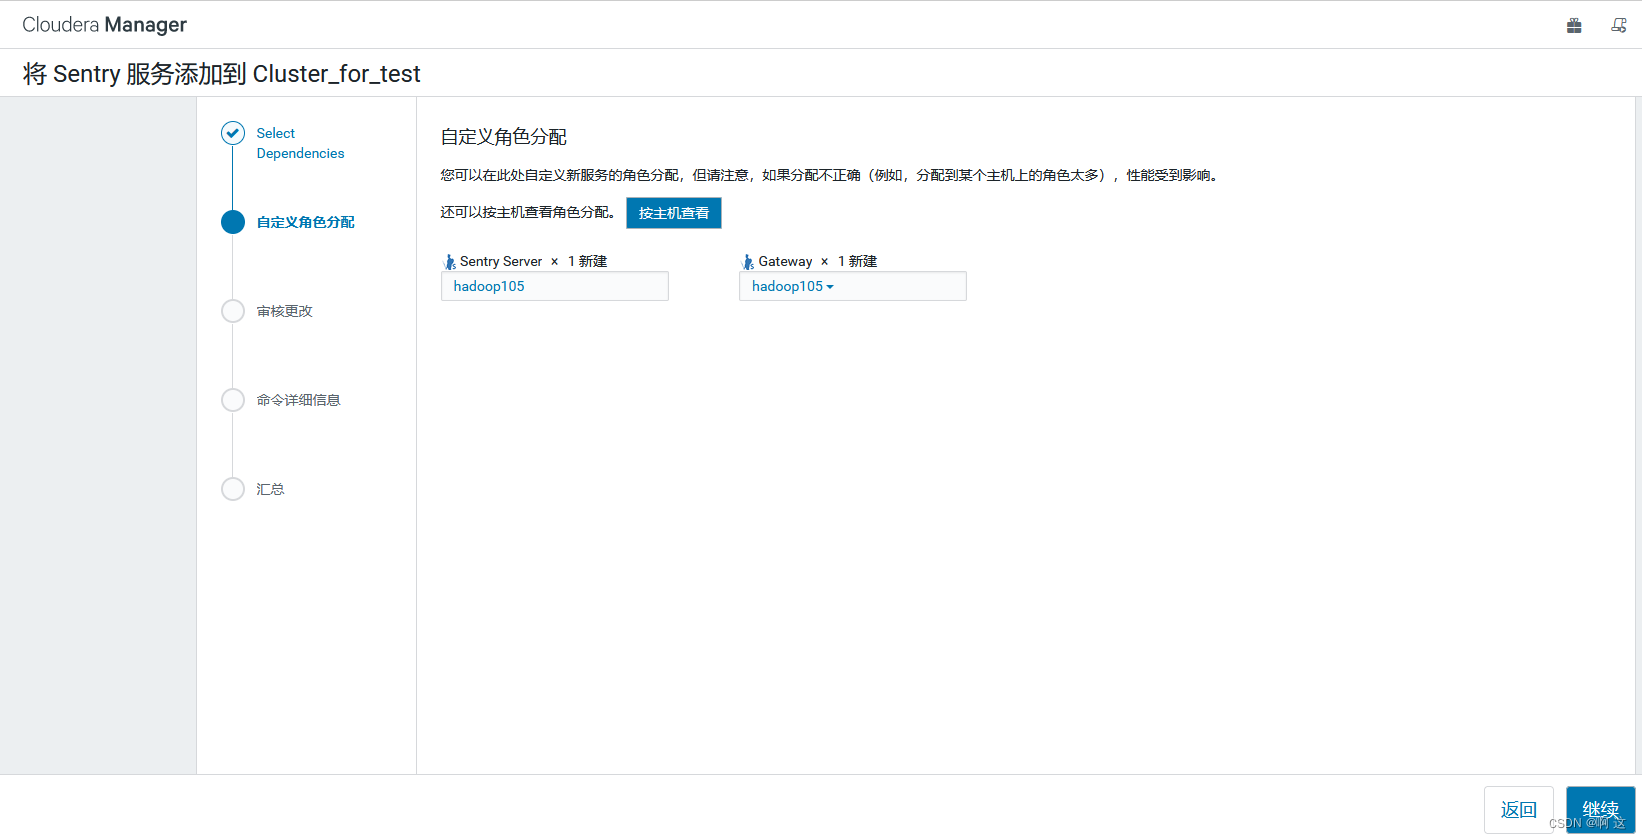Screen dimensions: 1642x839
Task: Go to Select Dependencies step
Action: pos(300,143)
